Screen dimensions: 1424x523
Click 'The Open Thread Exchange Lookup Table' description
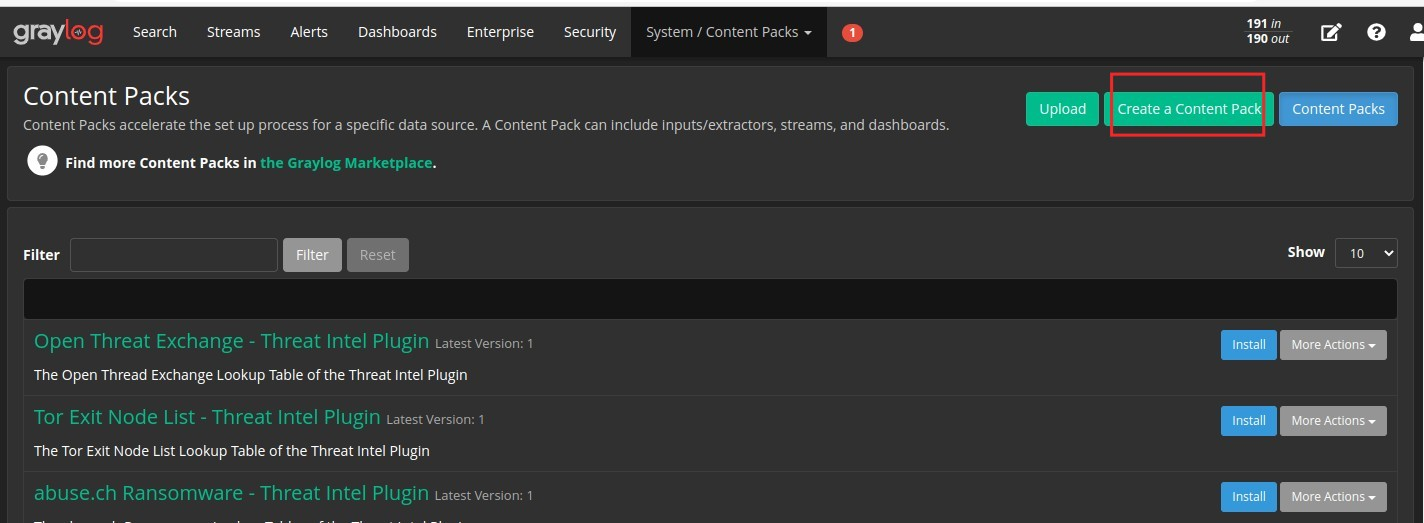click(x=251, y=375)
